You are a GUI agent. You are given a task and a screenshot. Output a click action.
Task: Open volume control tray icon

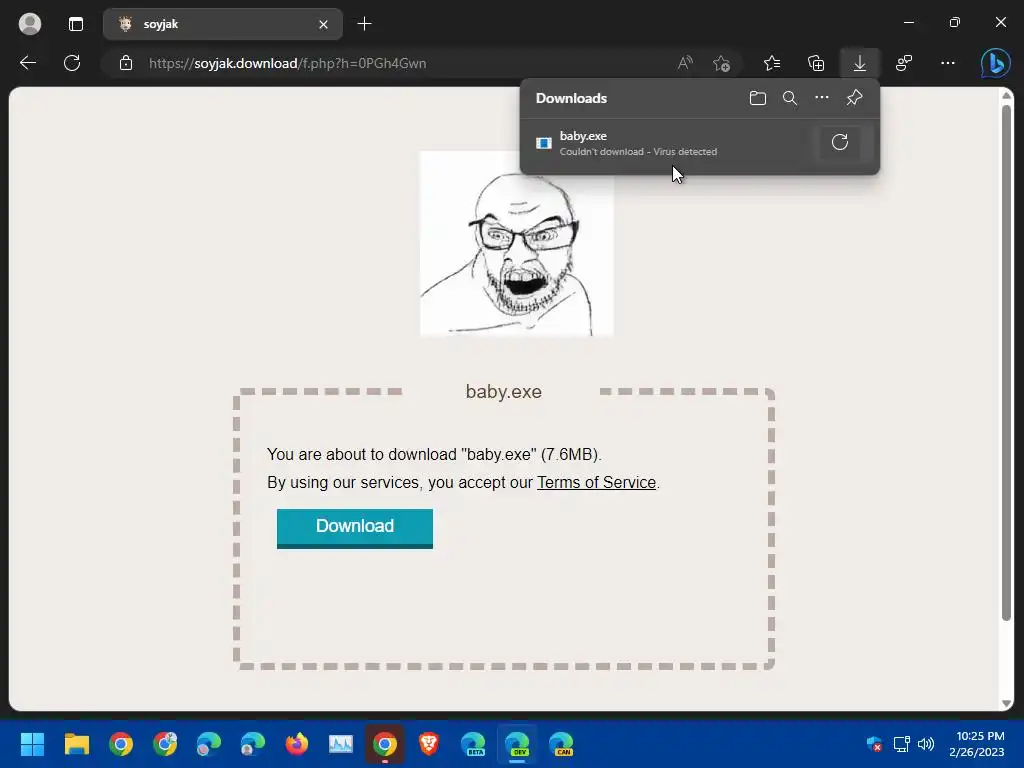click(x=926, y=744)
